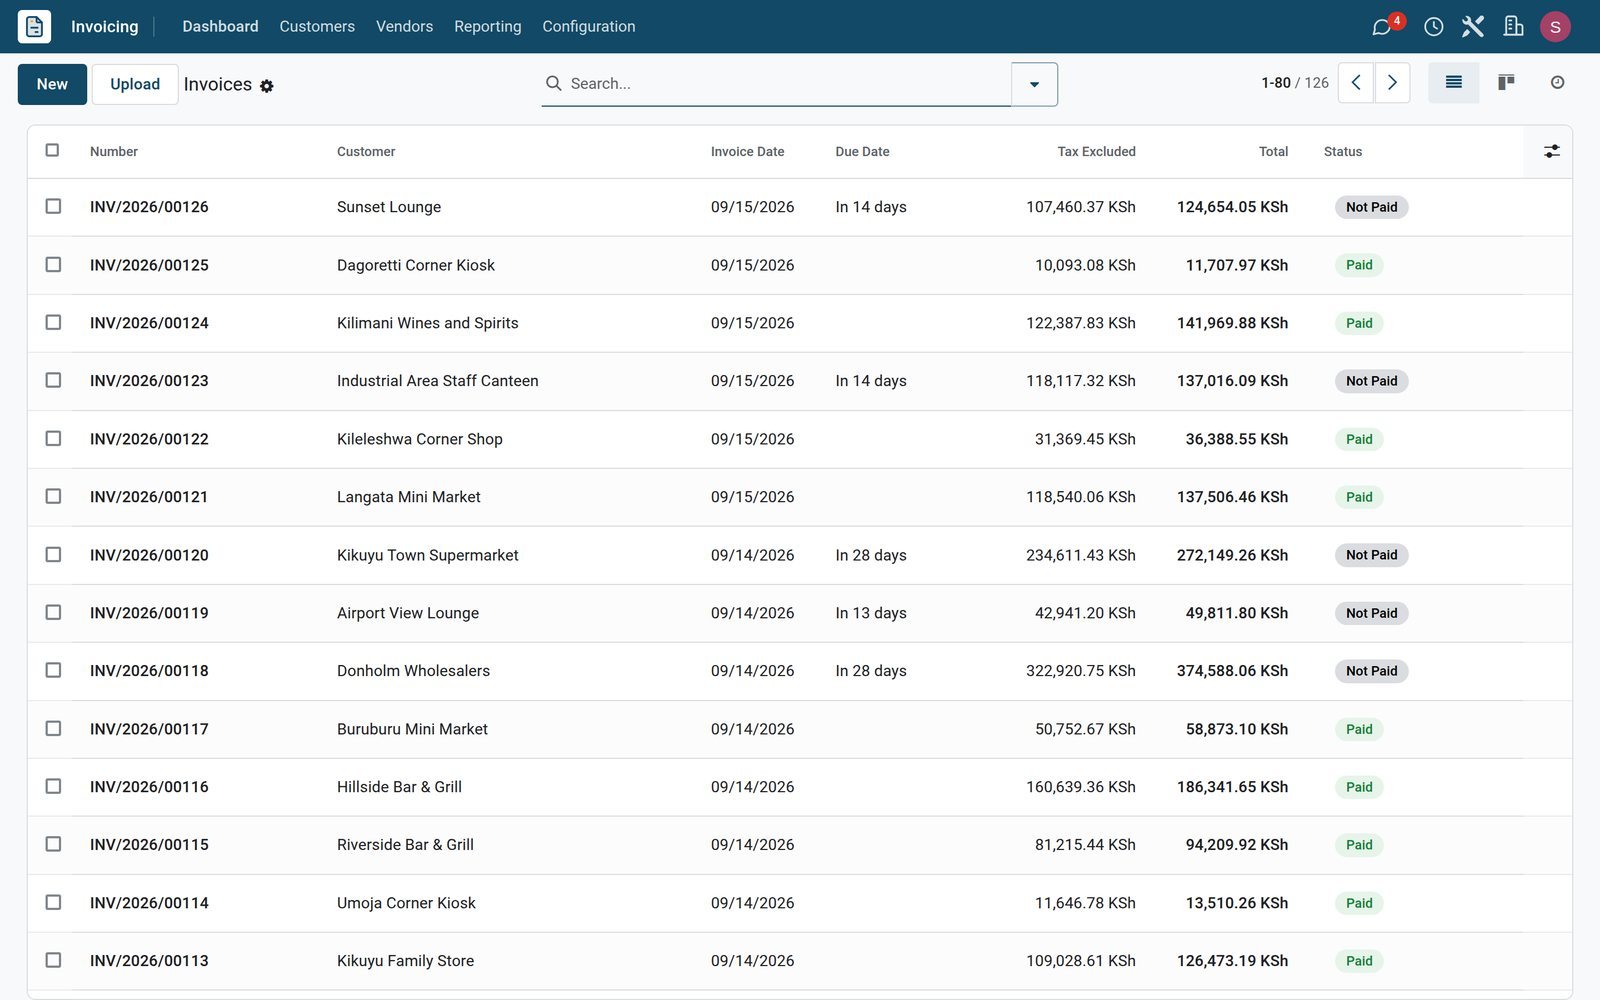The height and width of the screenshot is (1000, 1600).
Task: Click total 272,149.26 KSh cell
Action: click(1232, 555)
